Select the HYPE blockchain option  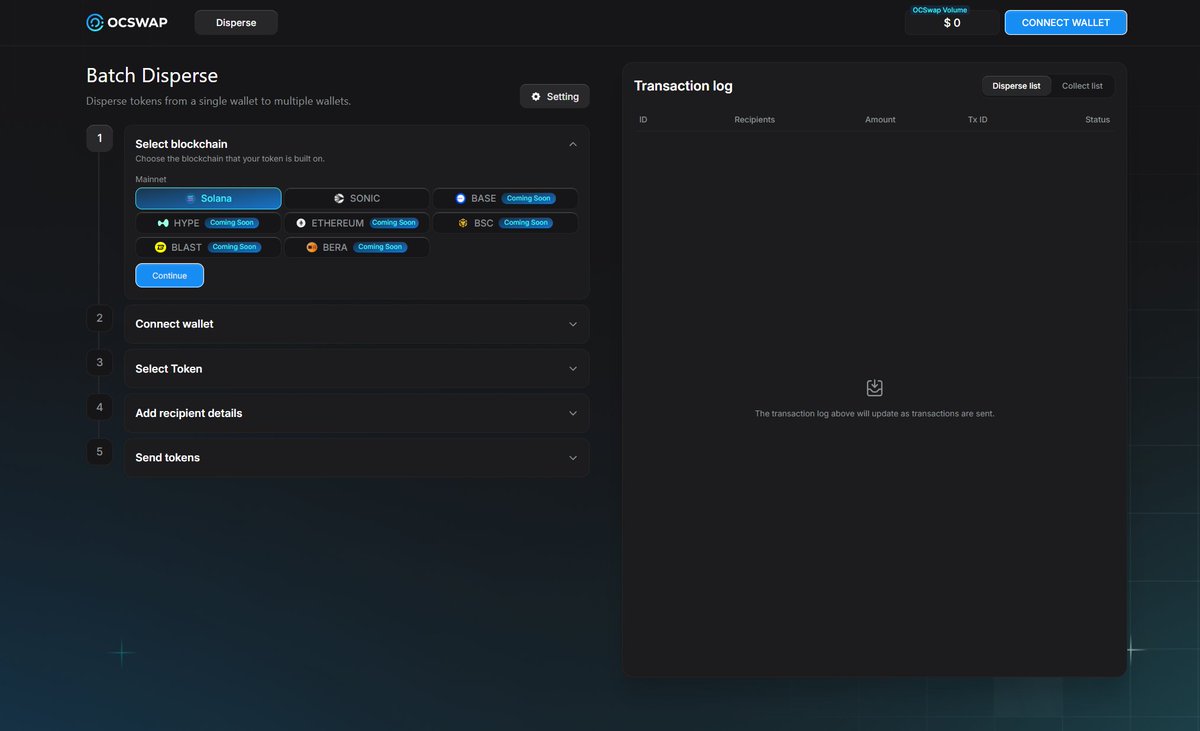(x=208, y=222)
